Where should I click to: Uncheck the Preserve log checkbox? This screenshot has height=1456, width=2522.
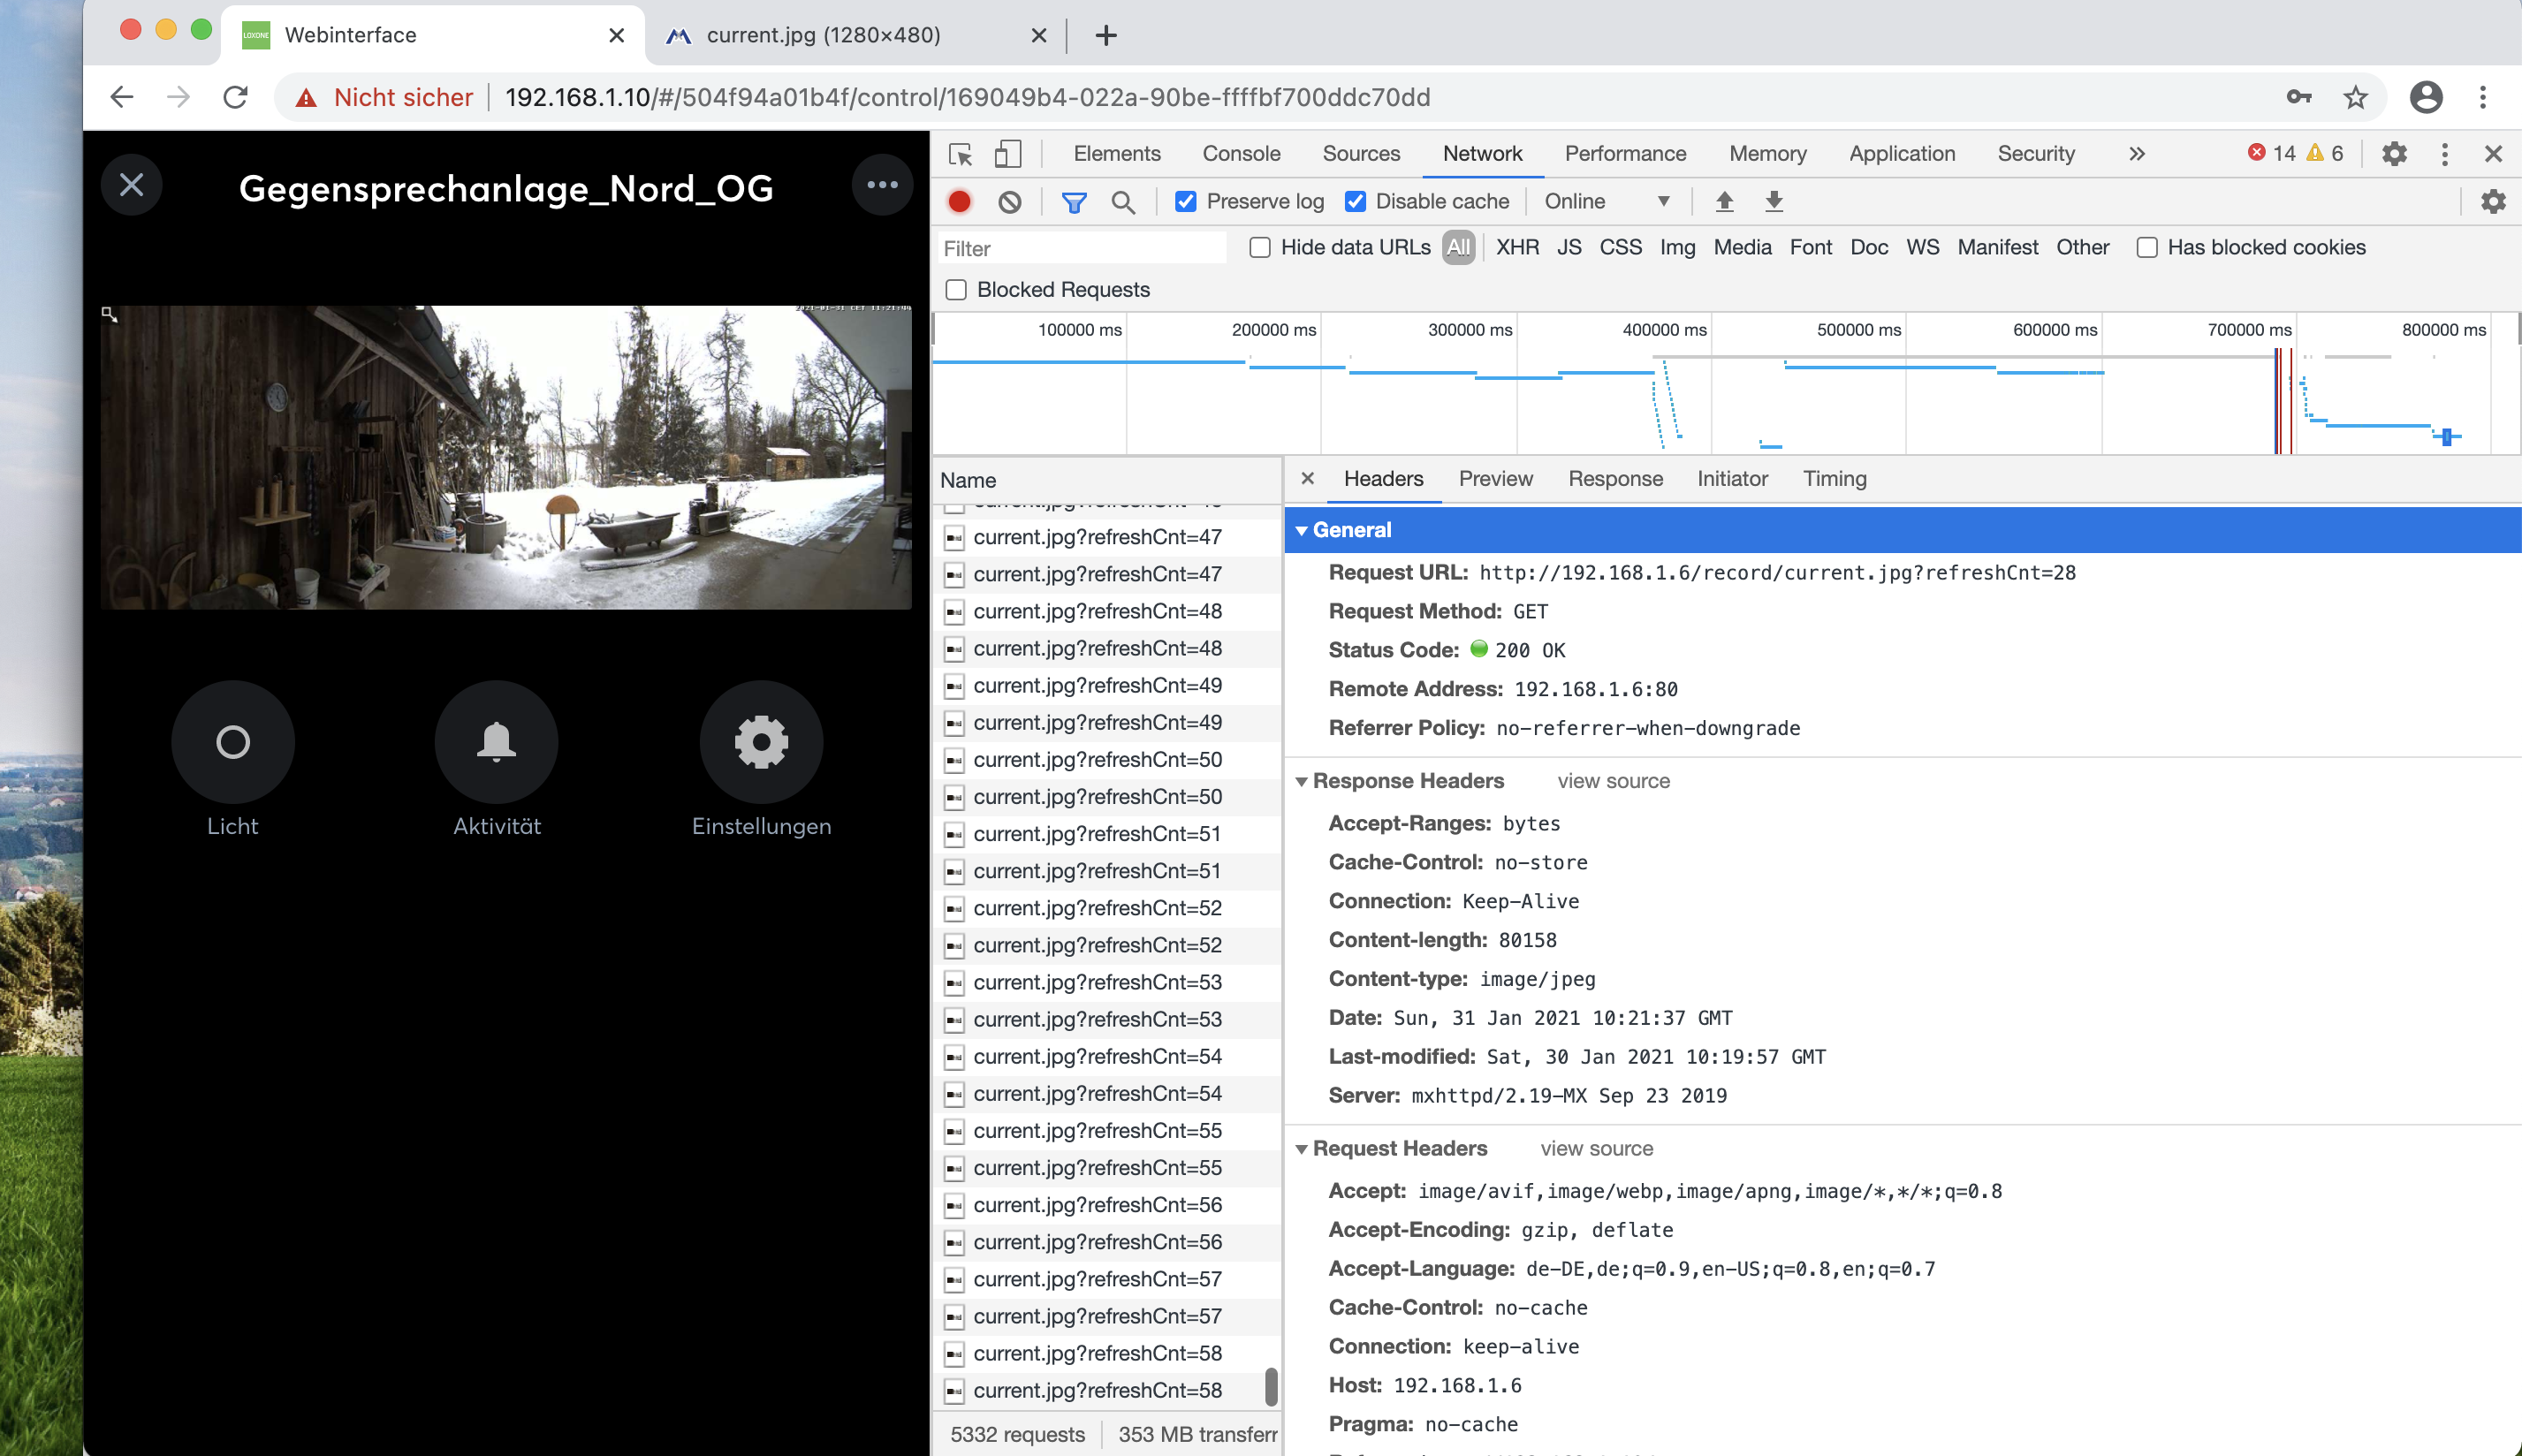1185,201
